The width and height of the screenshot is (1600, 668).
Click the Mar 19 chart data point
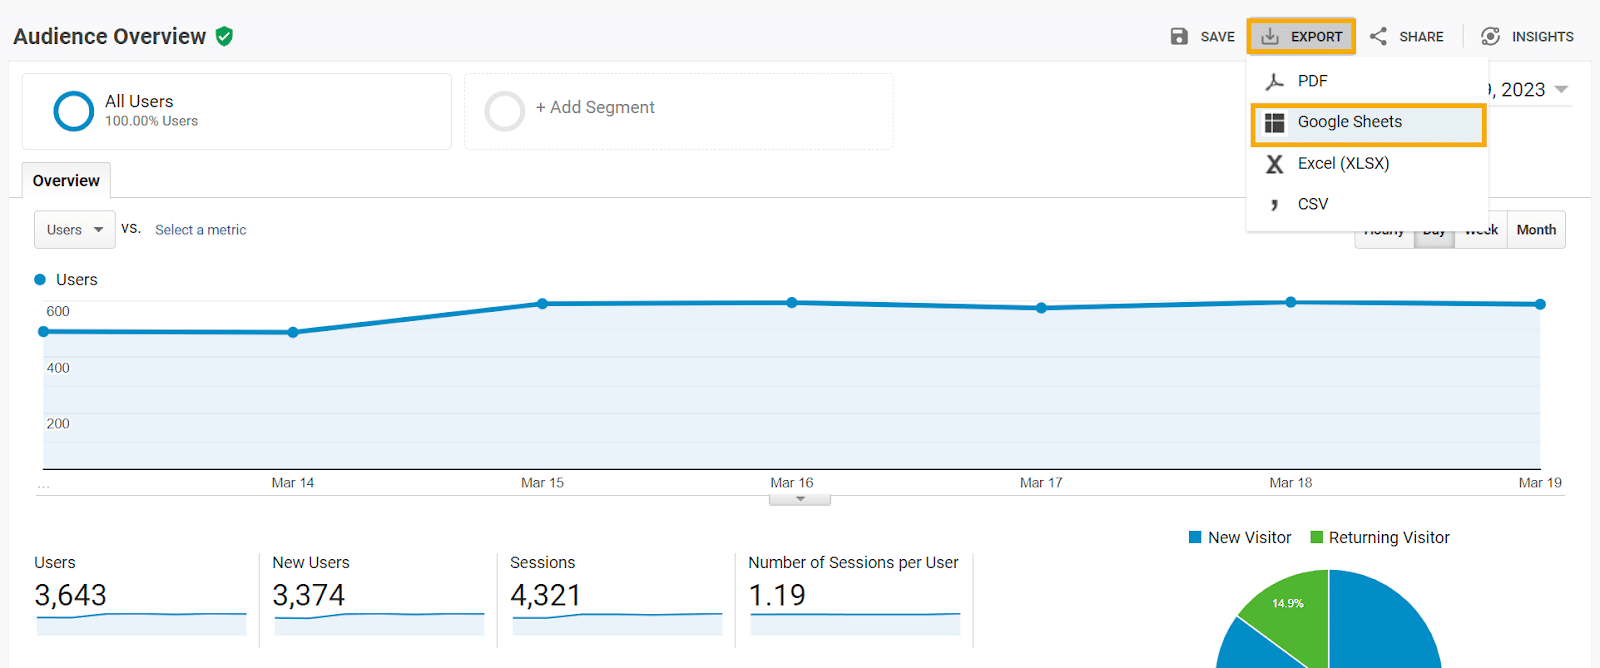pyautogui.click(x=1540, y=304)
